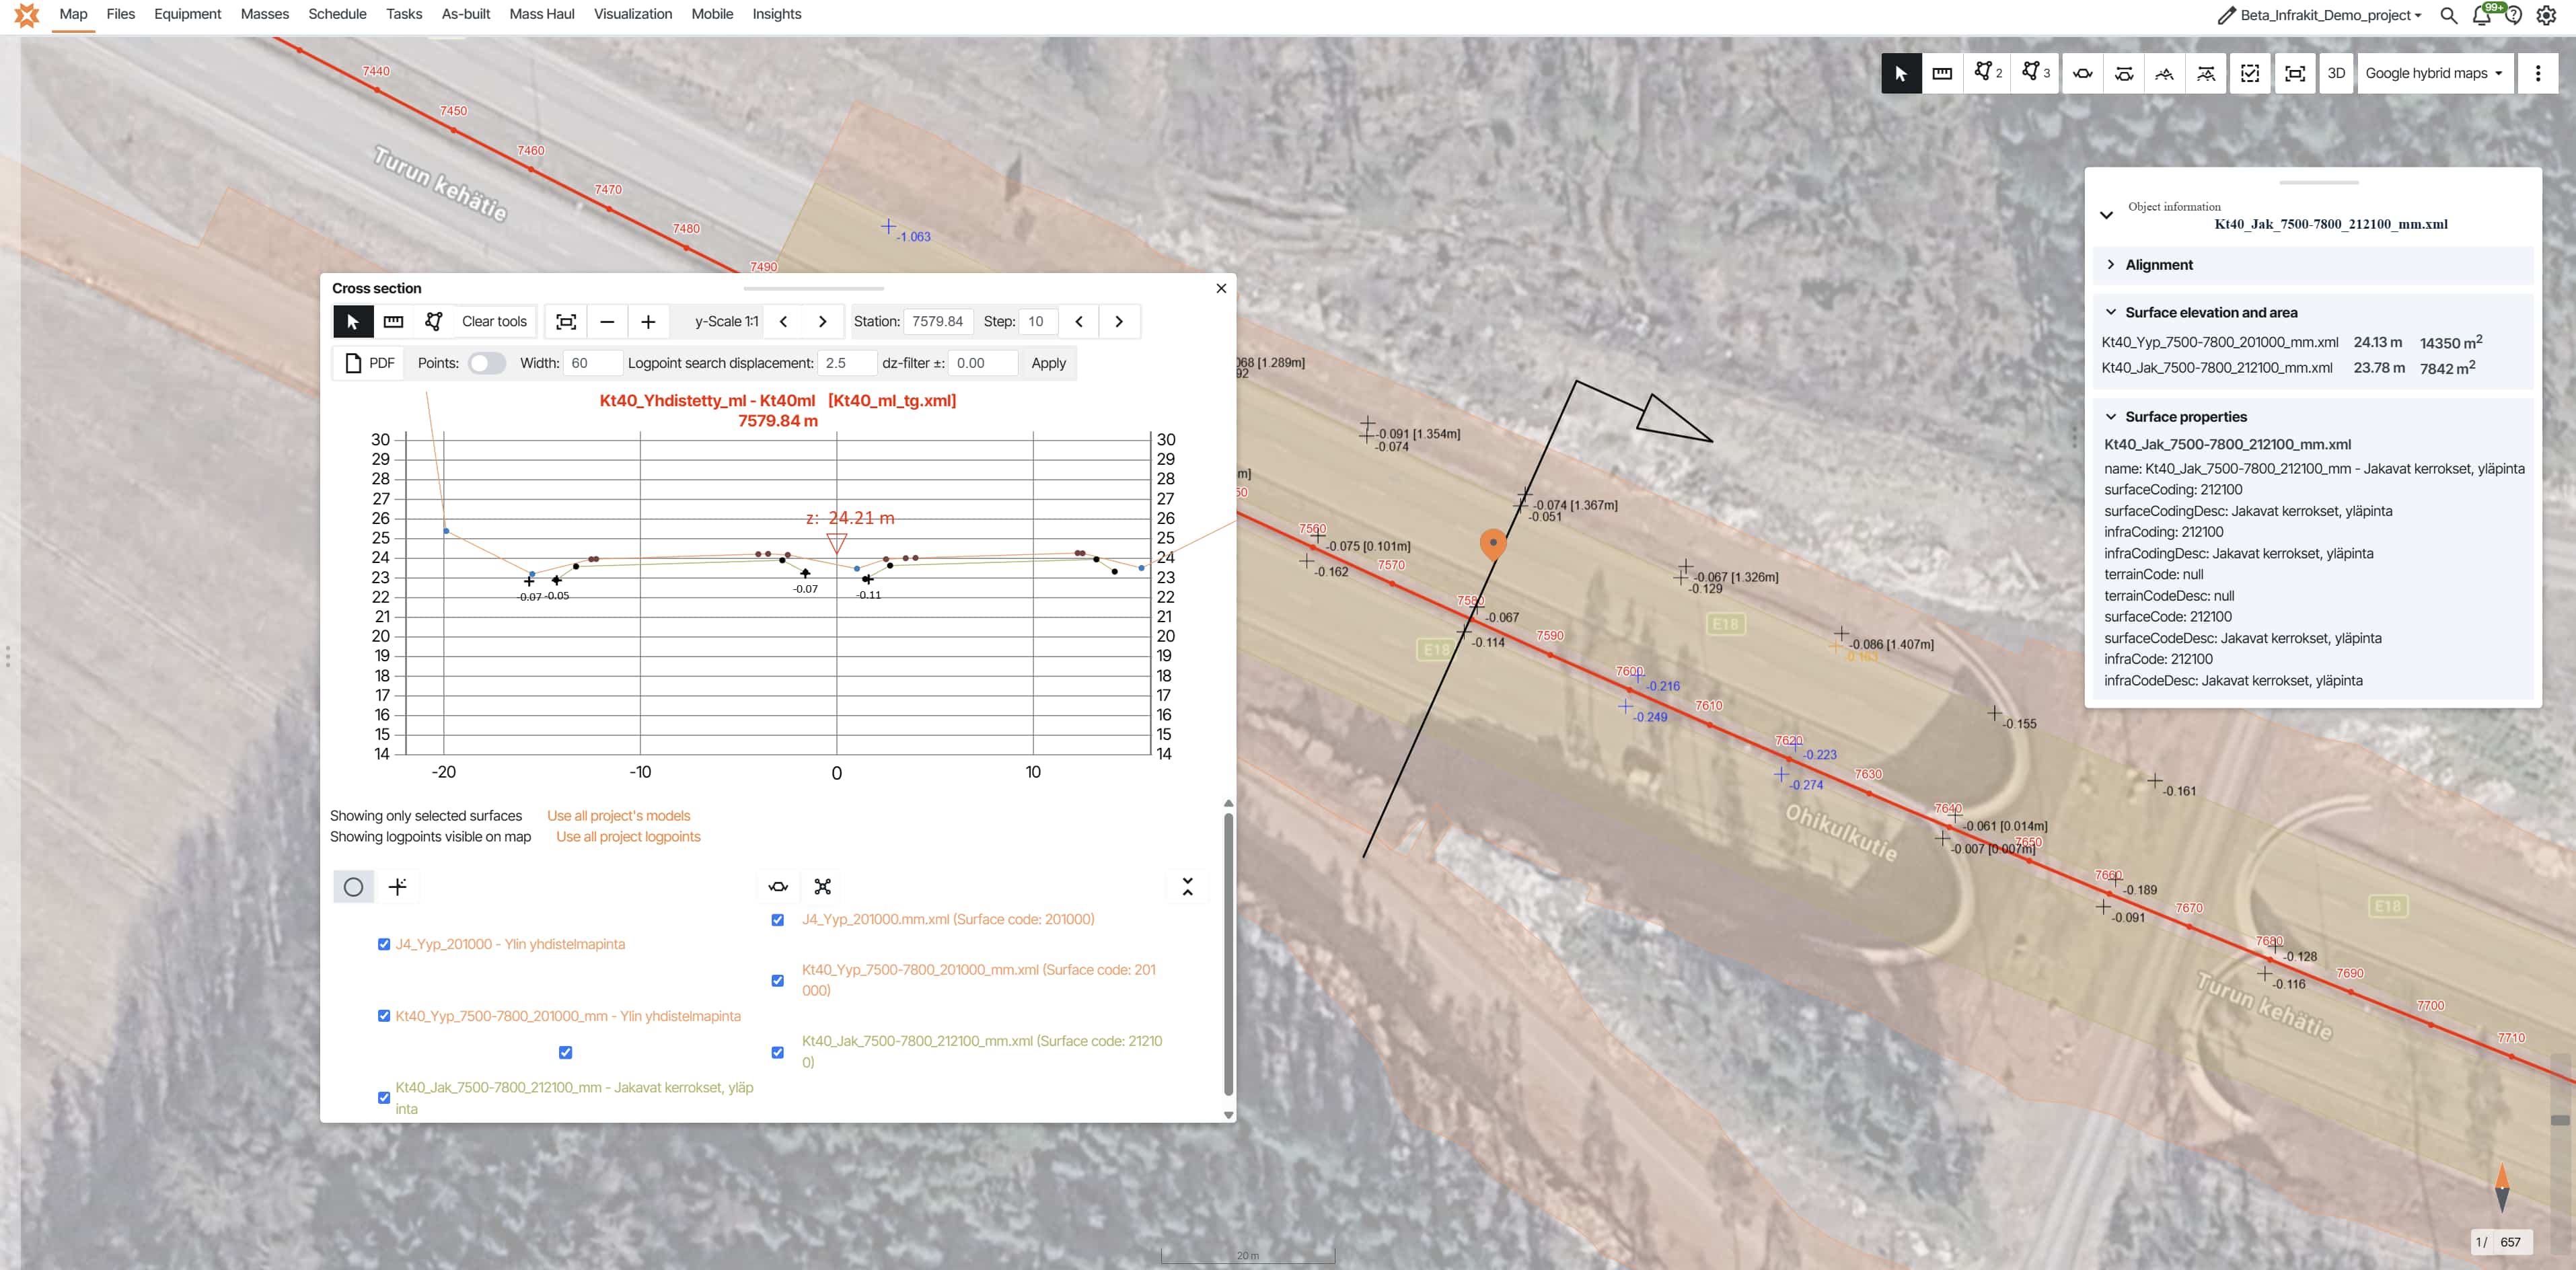The image size is (2576, 1270).
Task: Zoom in the cross section with plus
Action: tap(648, 321)
